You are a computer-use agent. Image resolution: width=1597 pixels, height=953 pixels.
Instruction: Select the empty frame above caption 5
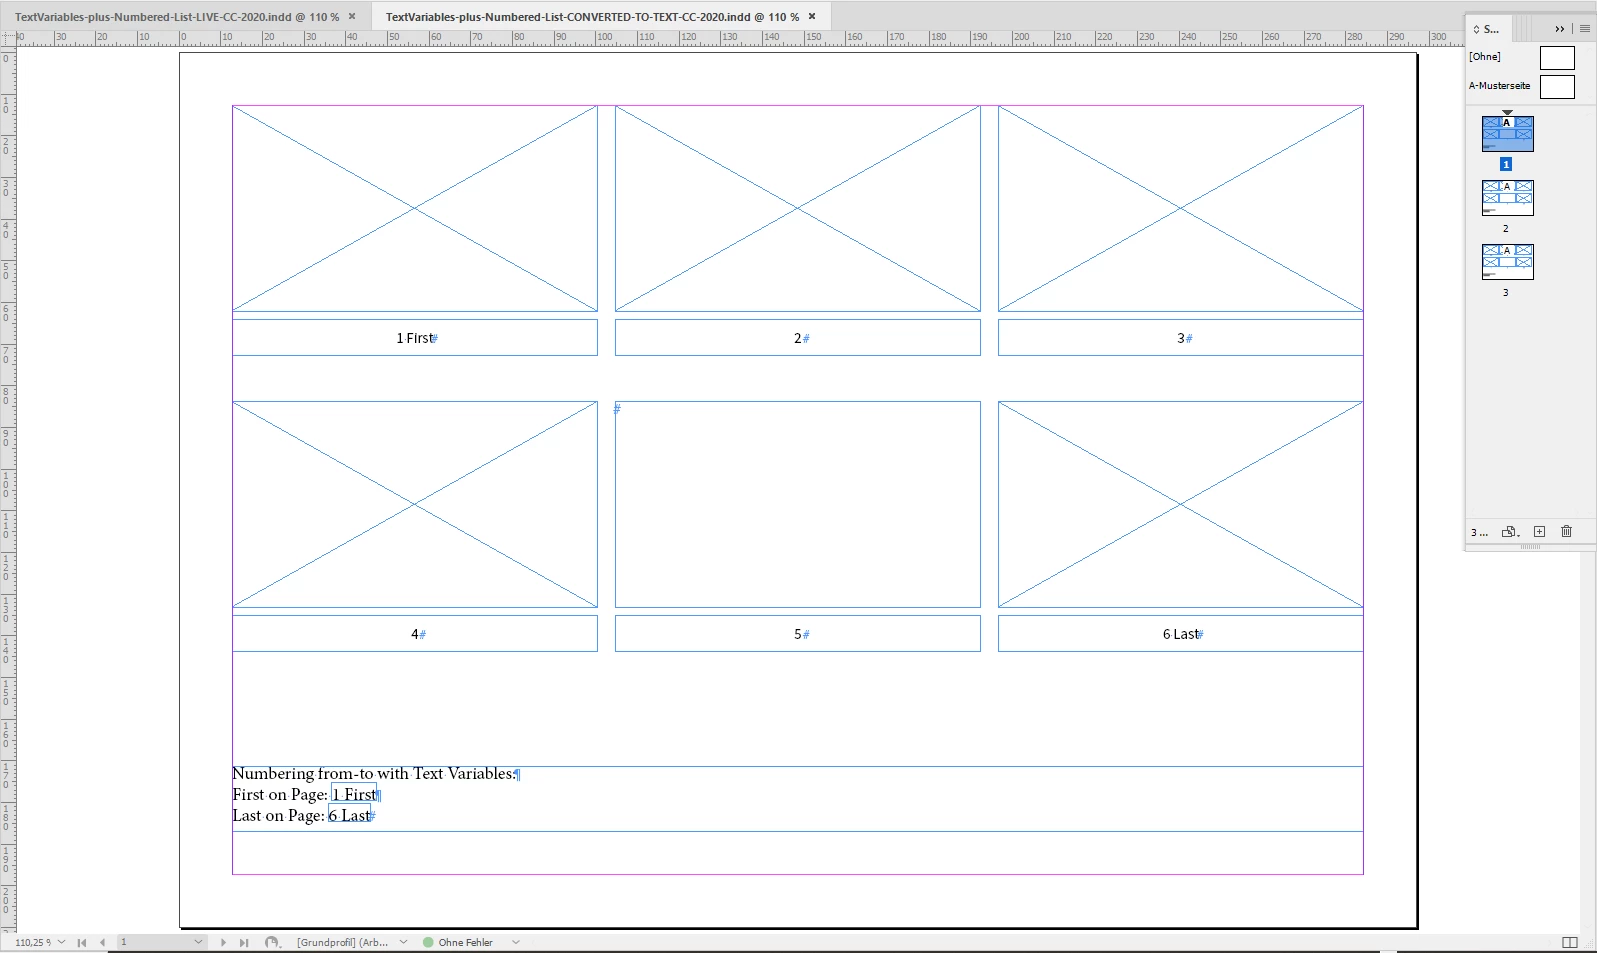(798, 505)
